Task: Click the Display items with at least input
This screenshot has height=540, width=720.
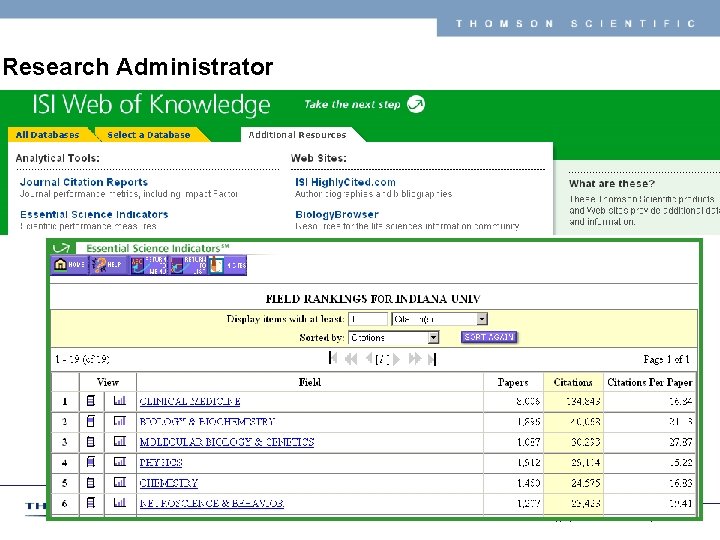Action: pyautogui.click(x=368, y=319)
